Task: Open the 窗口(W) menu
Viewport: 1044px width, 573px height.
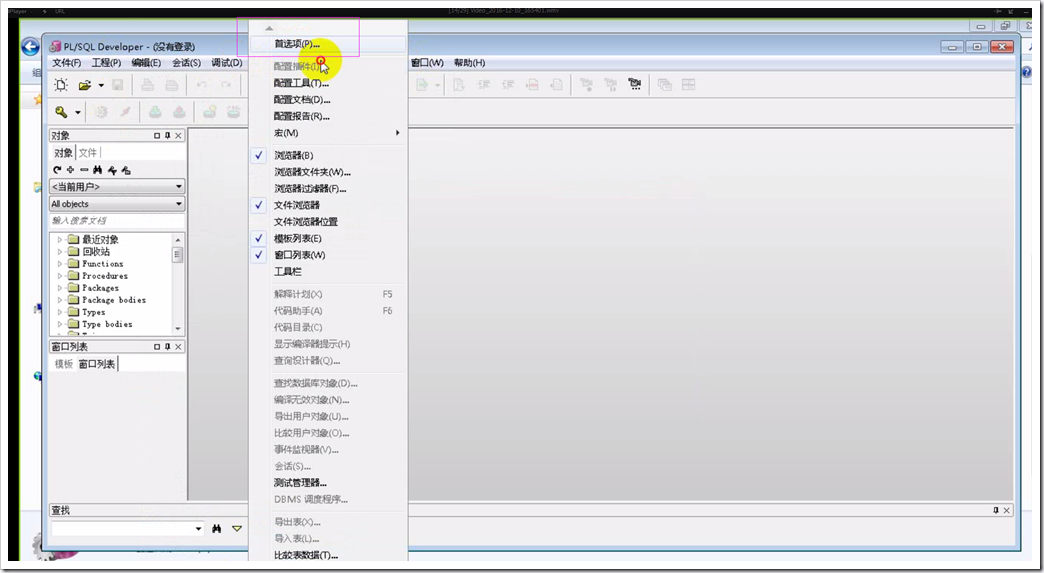Action: (x=427, y=63)
